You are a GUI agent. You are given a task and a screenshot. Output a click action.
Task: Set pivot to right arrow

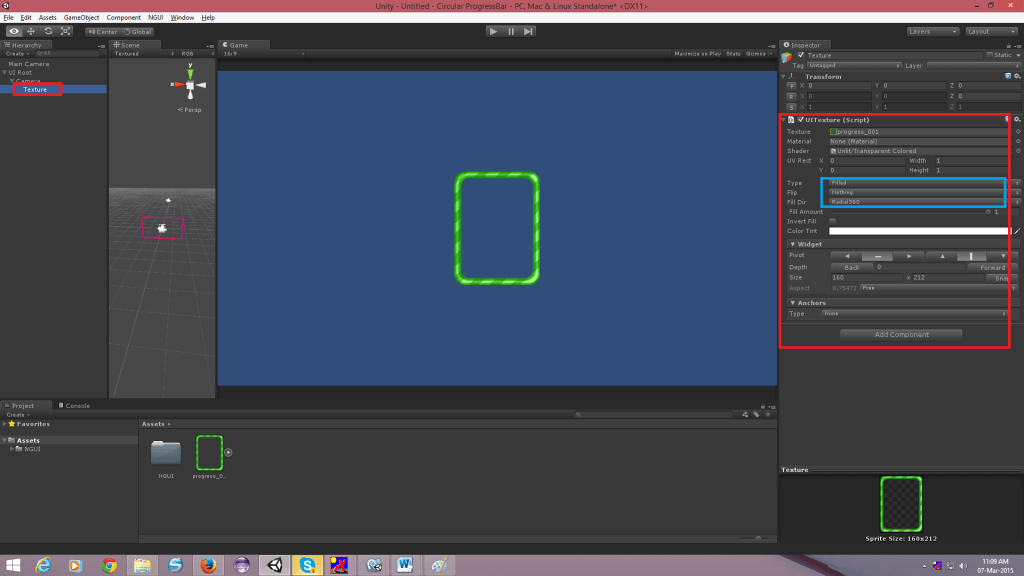908,256
